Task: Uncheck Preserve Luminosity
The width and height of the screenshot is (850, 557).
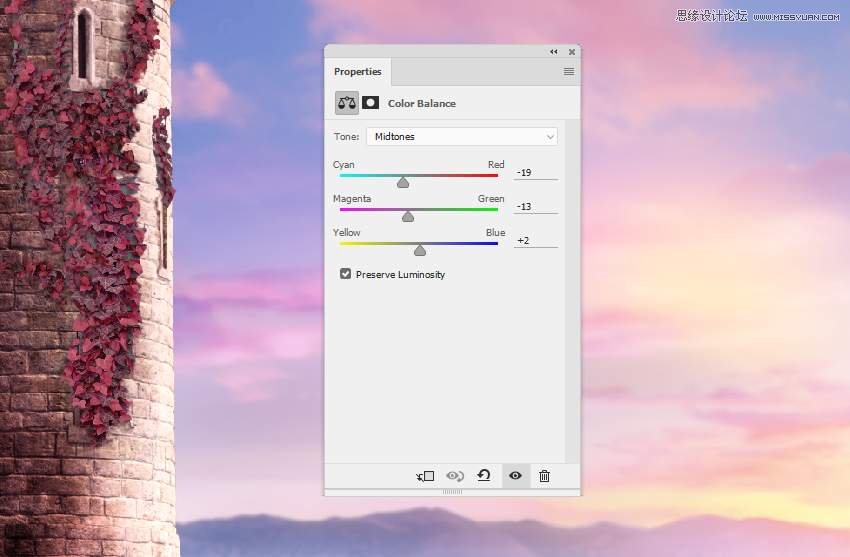Action: coord(345,274)
